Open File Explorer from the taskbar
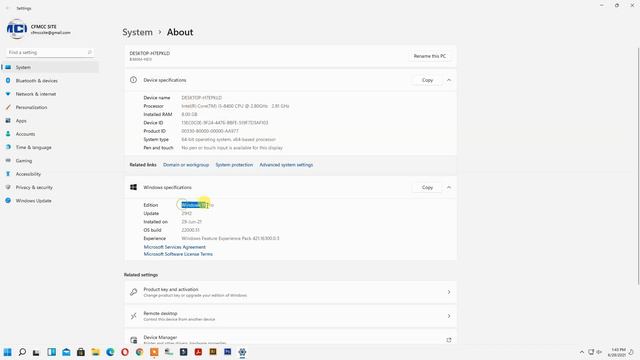 [x=96, y=352]
